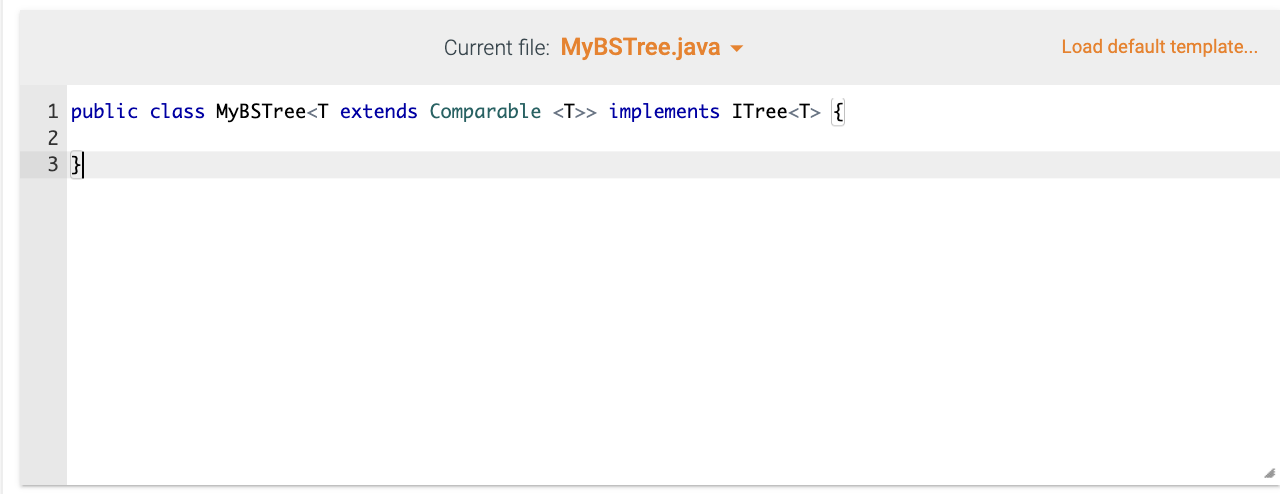Click the Load default template link
The height and width of the screenshot is (494, 1280).
(1159, 47)
